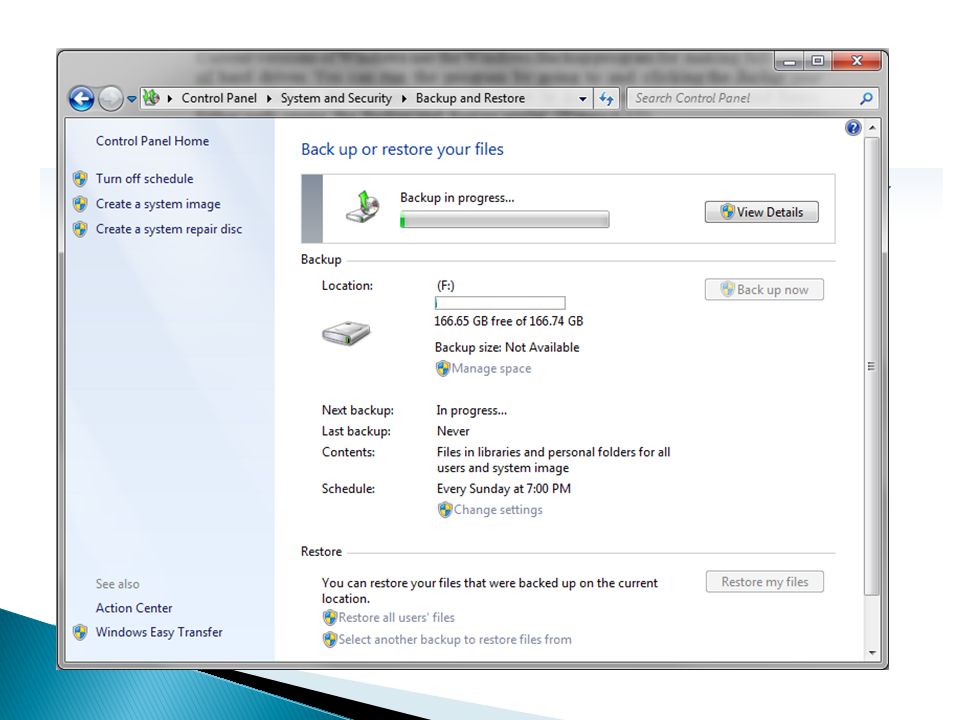Viewport: 960px width, 720px height.
Task: Click the greyed Forward arrow button
Action: click(111, 99)
